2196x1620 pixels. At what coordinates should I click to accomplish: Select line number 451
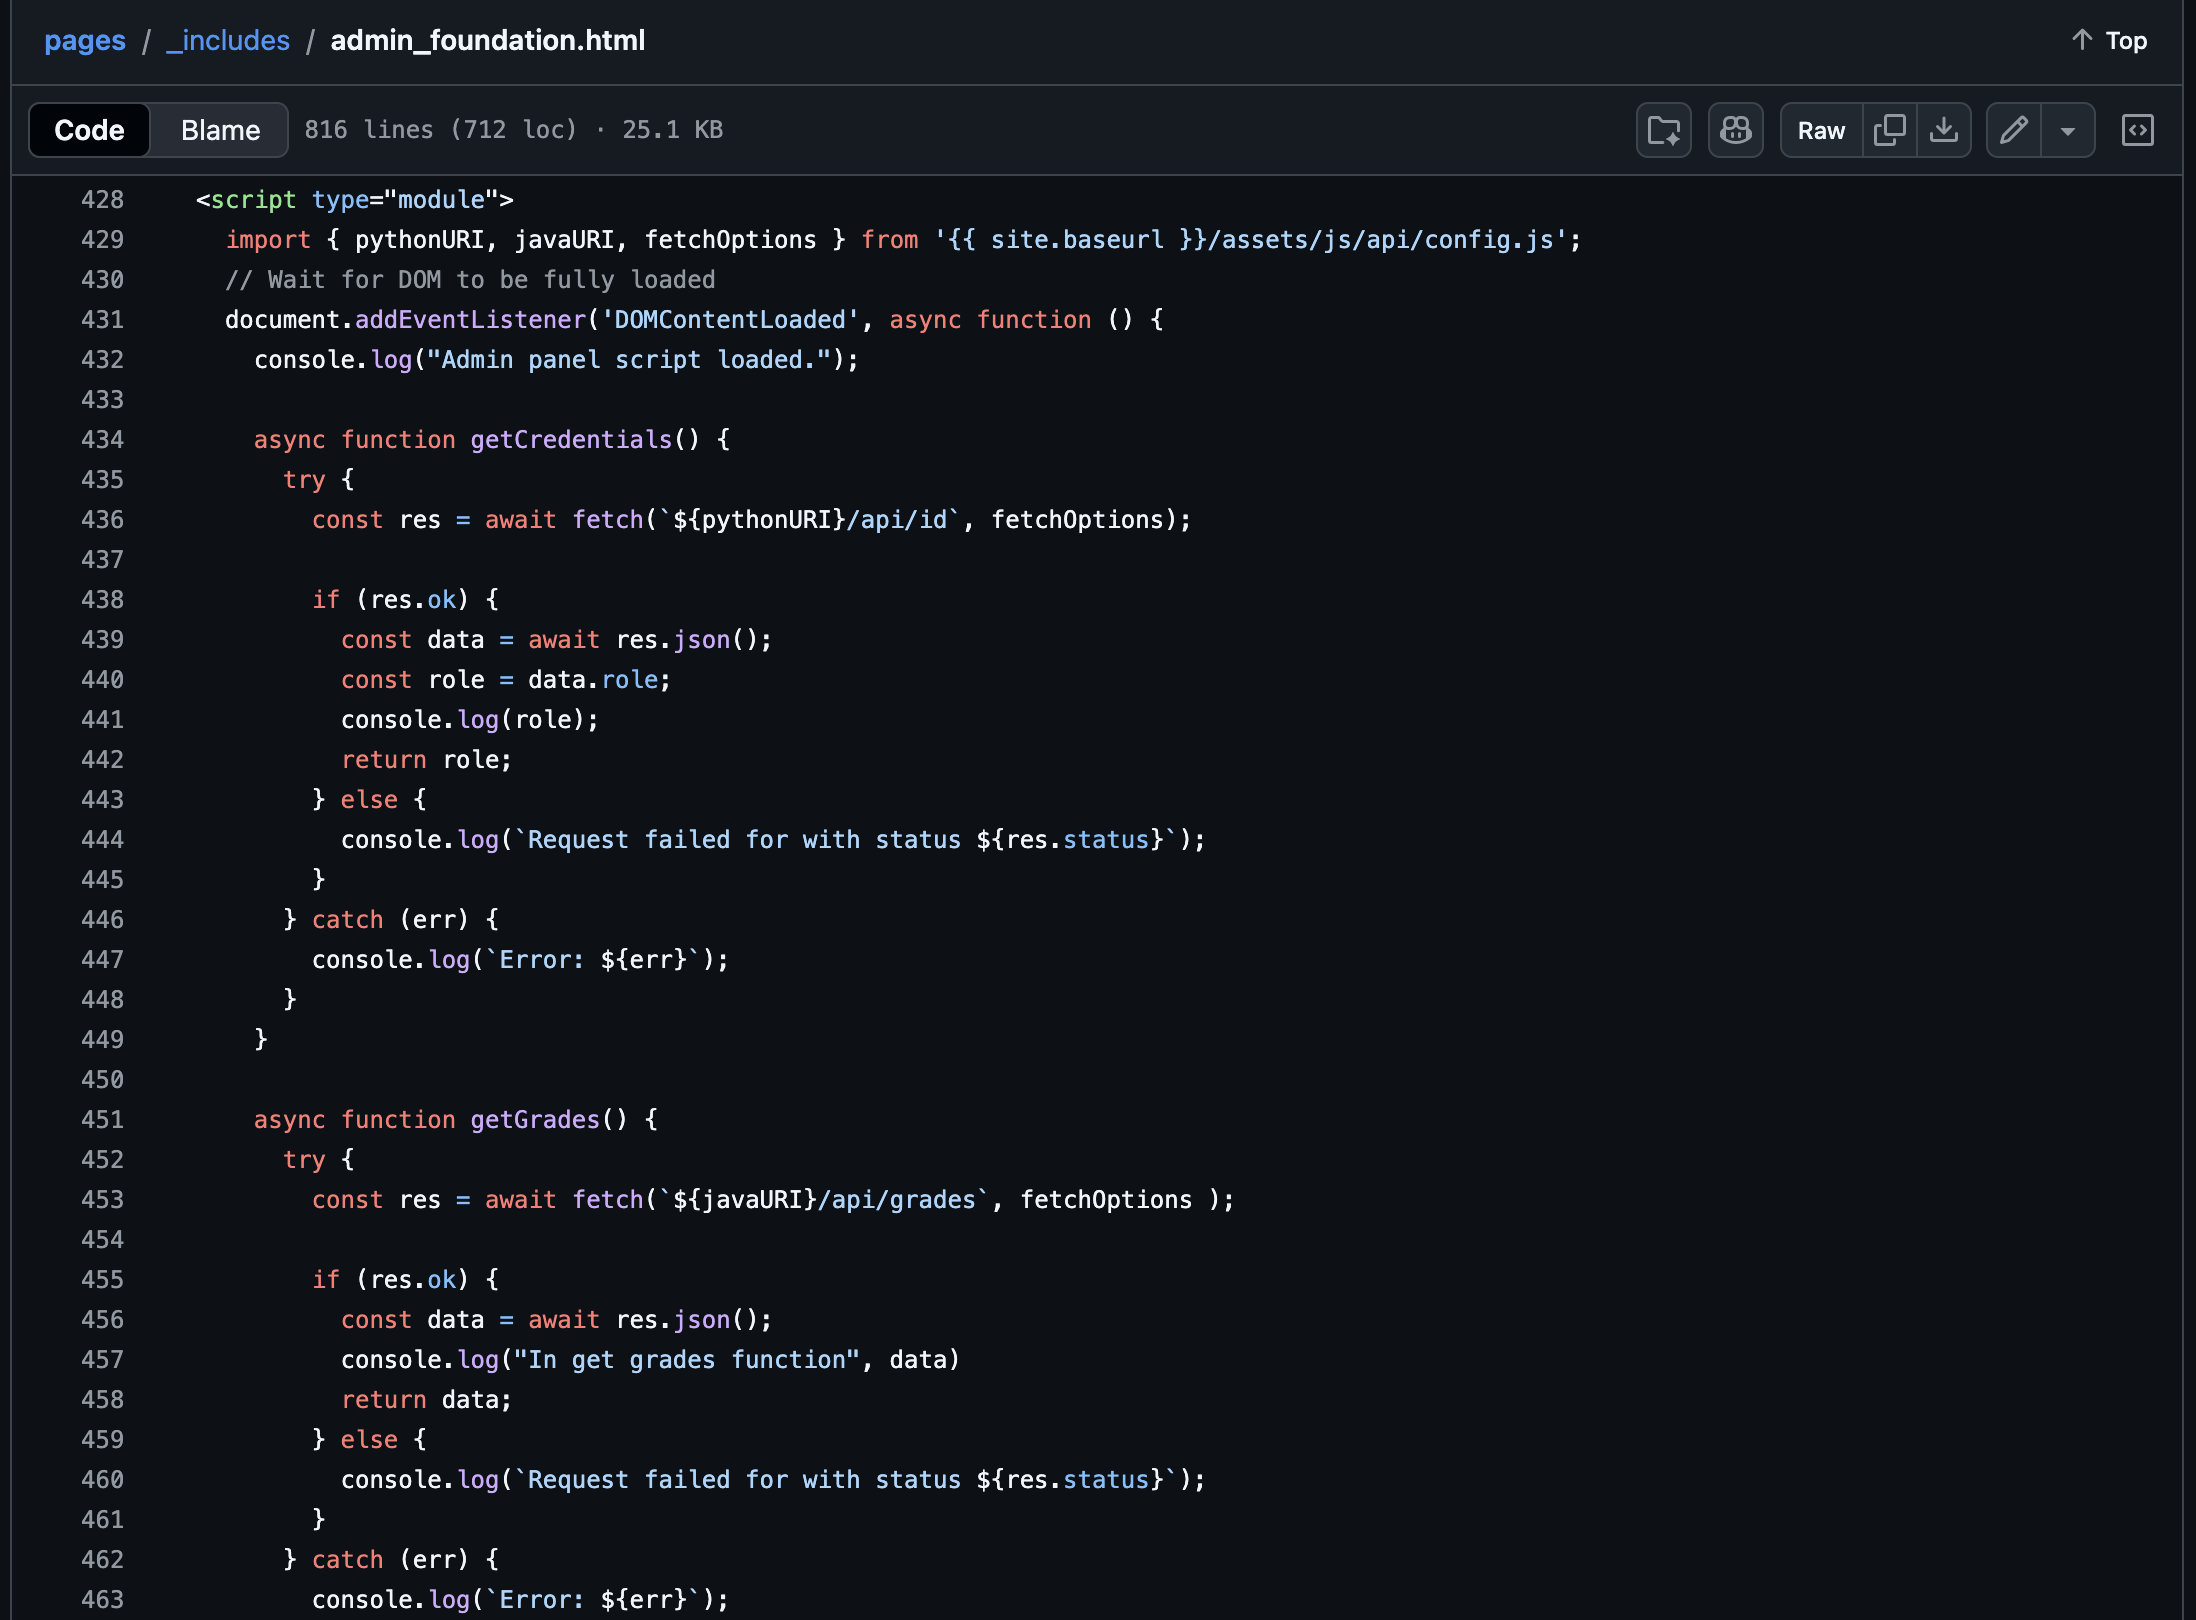[x=102, y=1119]
